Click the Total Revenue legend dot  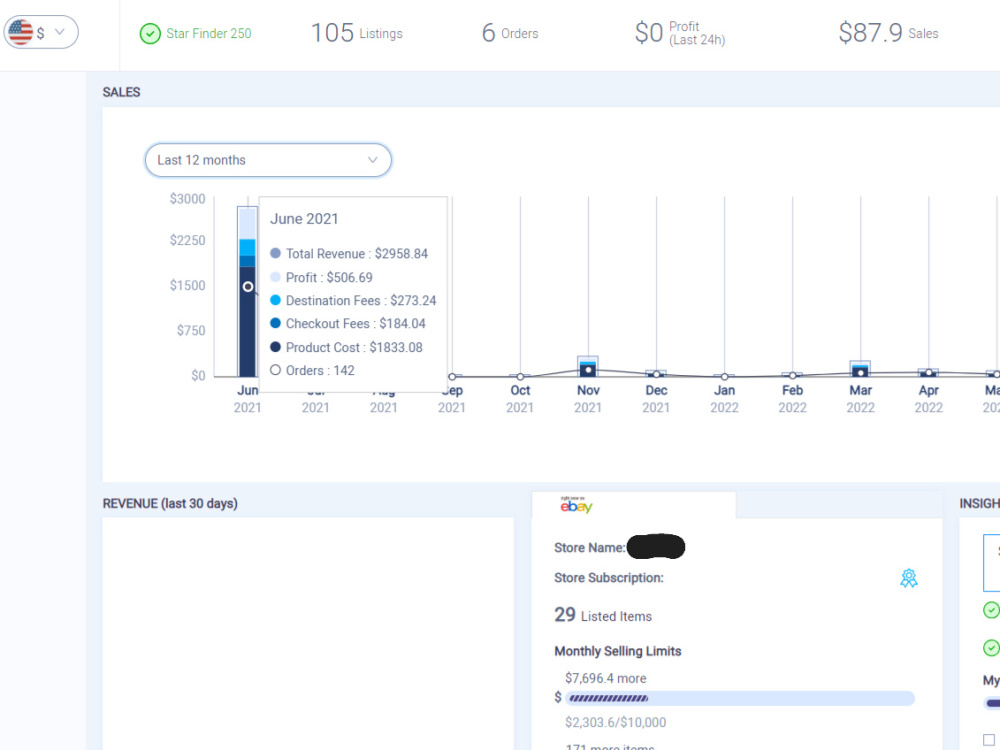tap(276, 253)
